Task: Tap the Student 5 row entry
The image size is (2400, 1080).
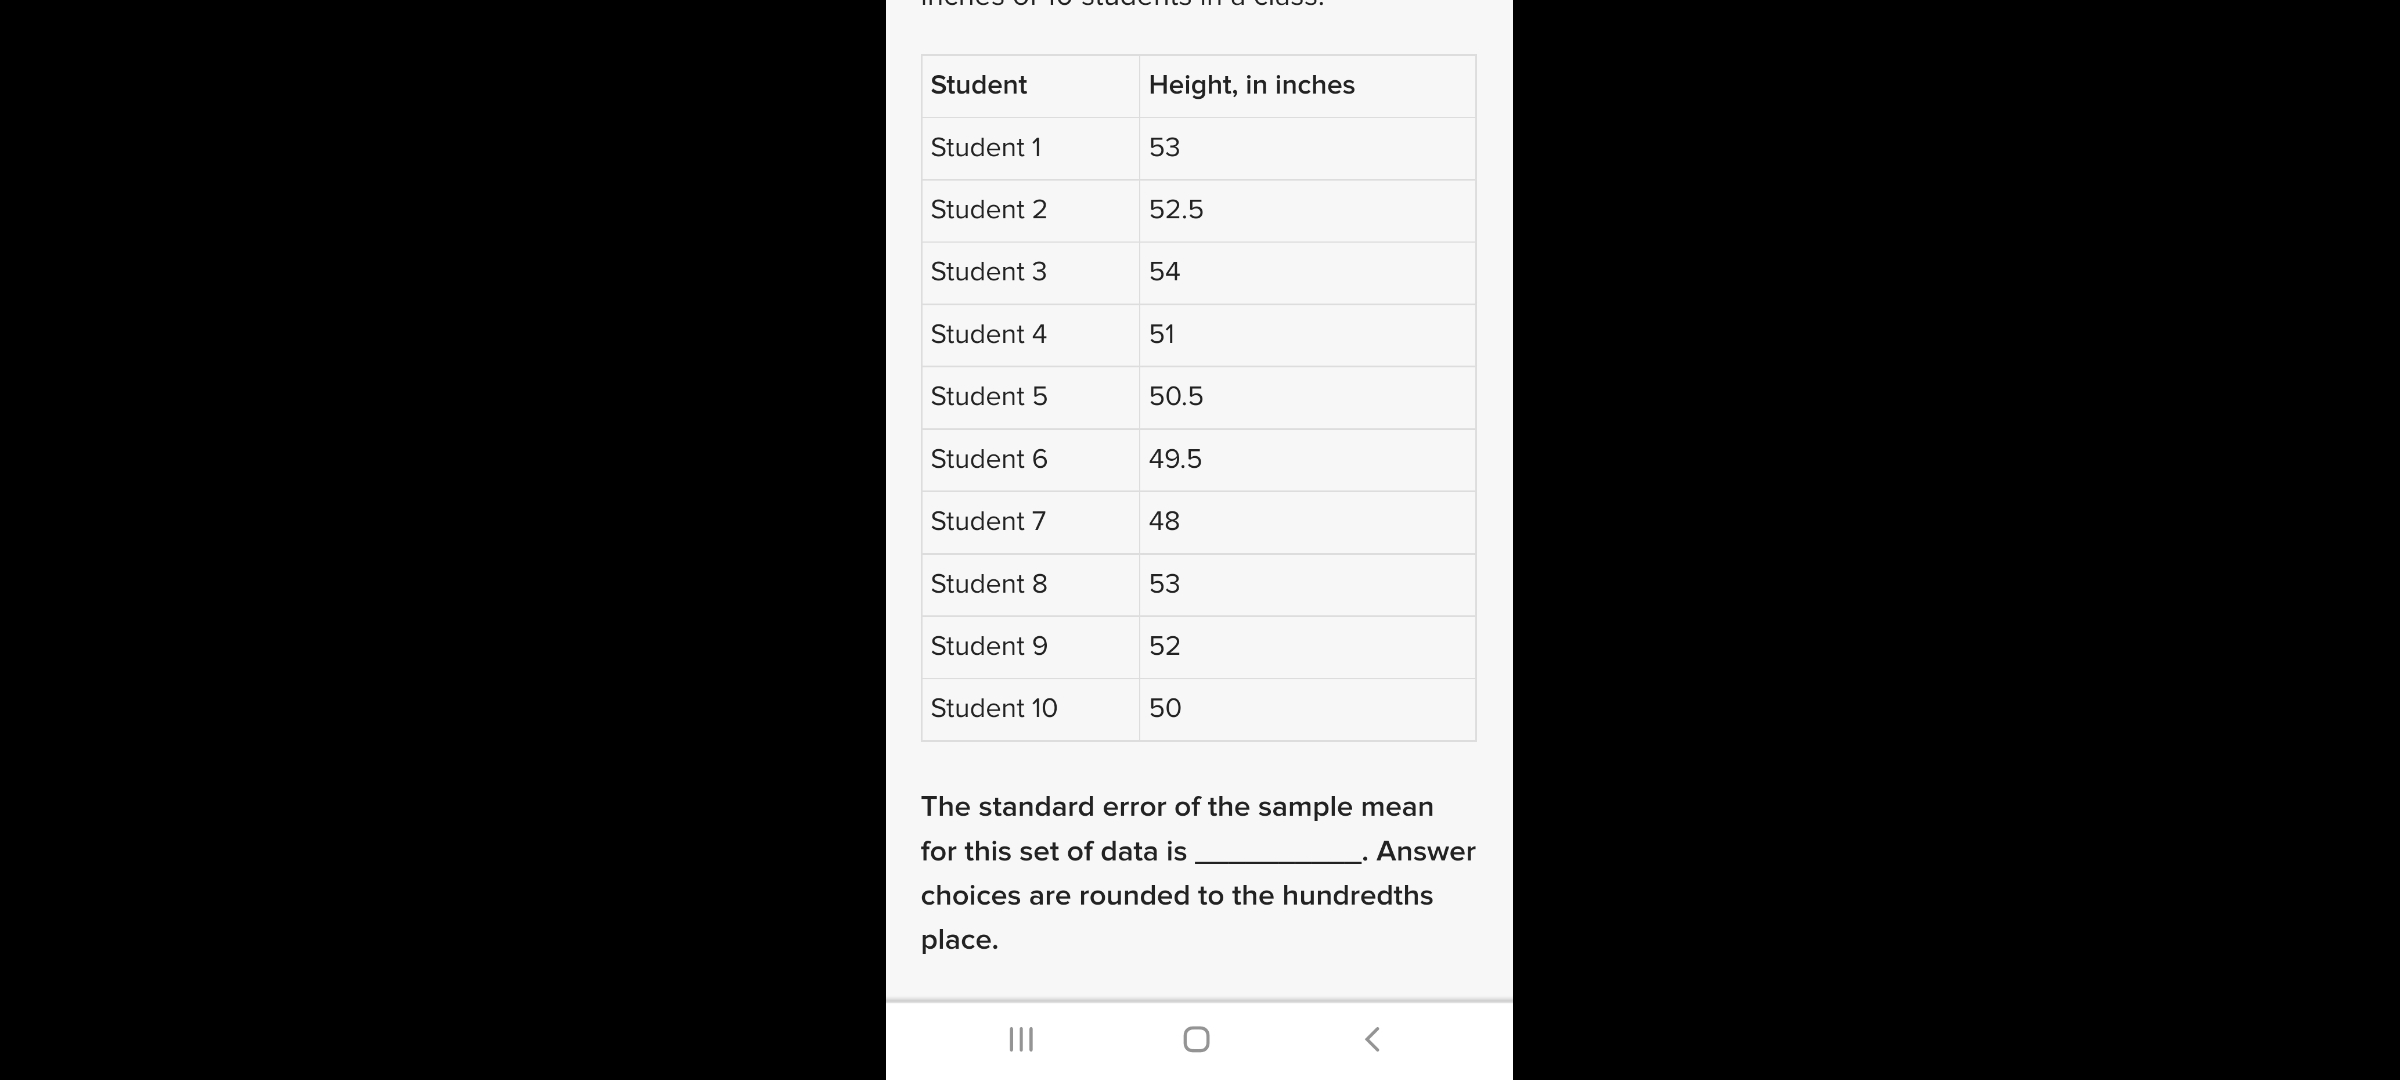Action: click(987, 396)
